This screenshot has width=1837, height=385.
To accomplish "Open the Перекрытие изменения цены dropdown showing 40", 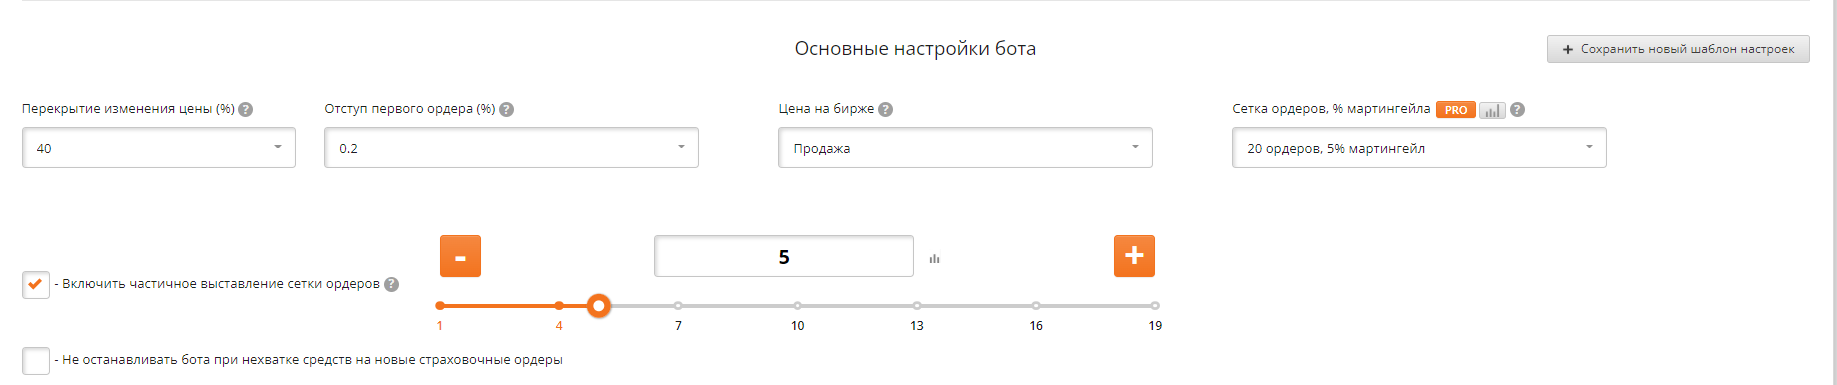I will [x=159, y=147].
